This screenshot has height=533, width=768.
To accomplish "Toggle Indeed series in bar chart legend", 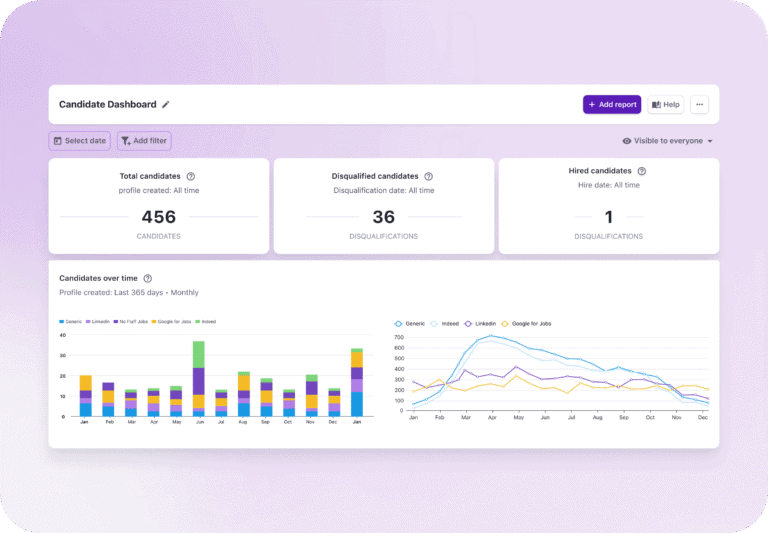I will [206, 322].
